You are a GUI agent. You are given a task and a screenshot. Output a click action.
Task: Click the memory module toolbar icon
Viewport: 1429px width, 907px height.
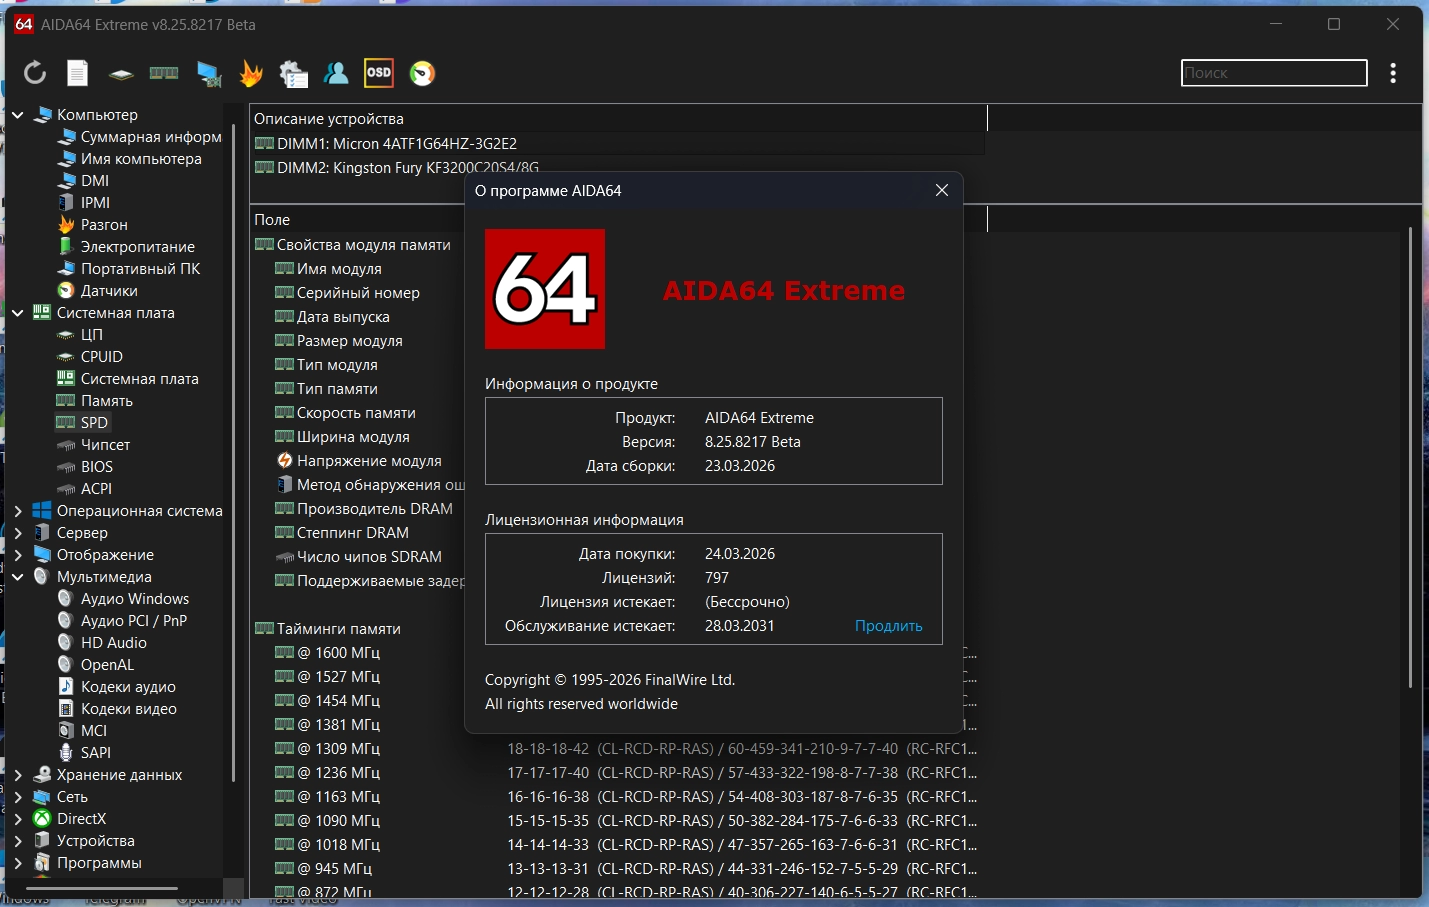pyautogui.click(x=164, y=73)
